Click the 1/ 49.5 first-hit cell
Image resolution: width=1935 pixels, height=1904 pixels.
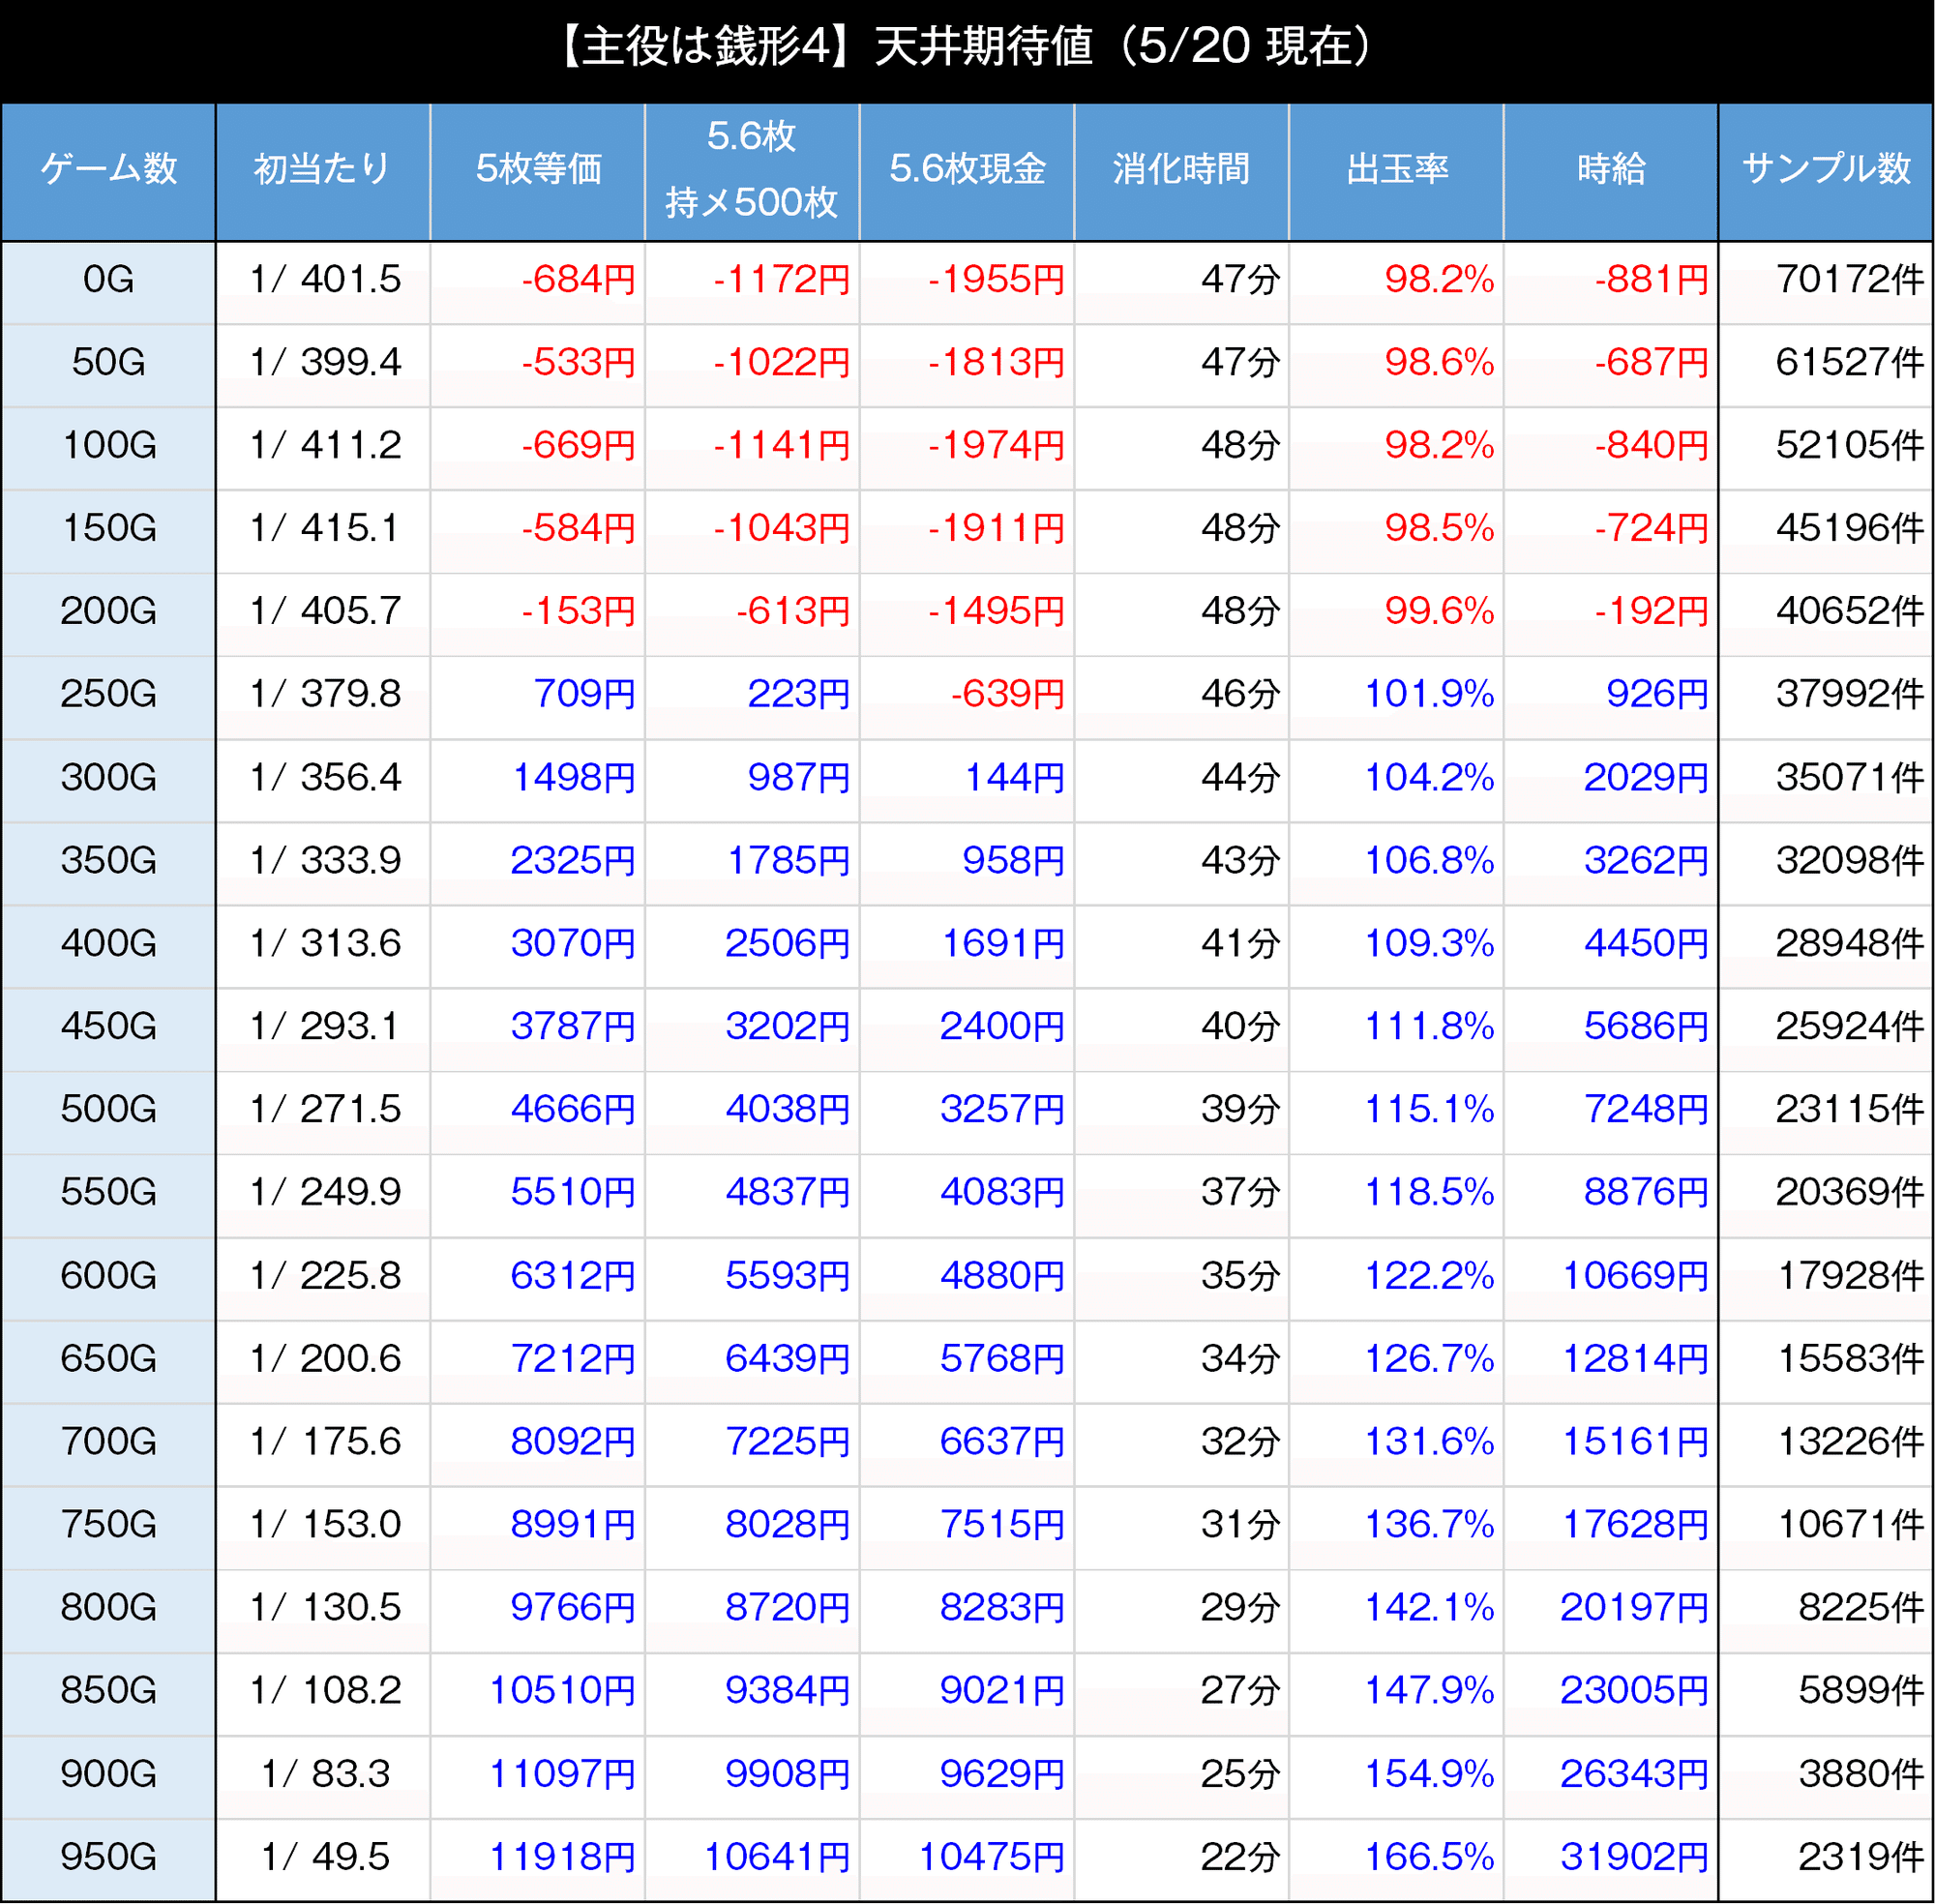(x=325, y=1857)
